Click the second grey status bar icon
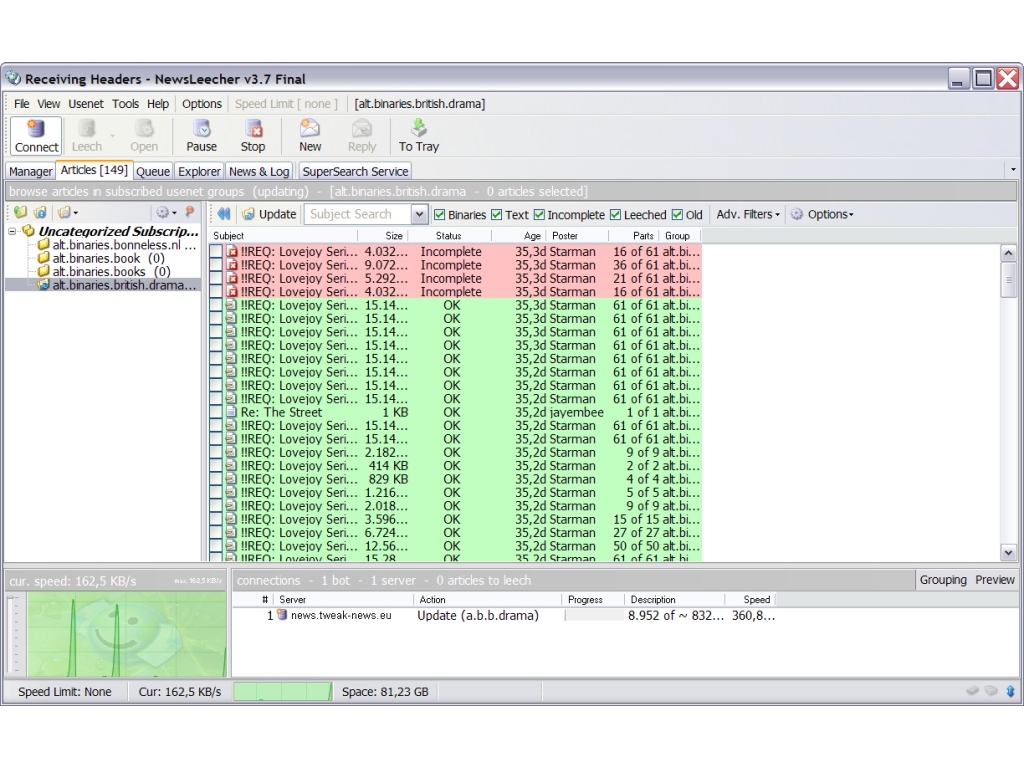This screenshot has width=1024, height=768. tap(991, 690)
